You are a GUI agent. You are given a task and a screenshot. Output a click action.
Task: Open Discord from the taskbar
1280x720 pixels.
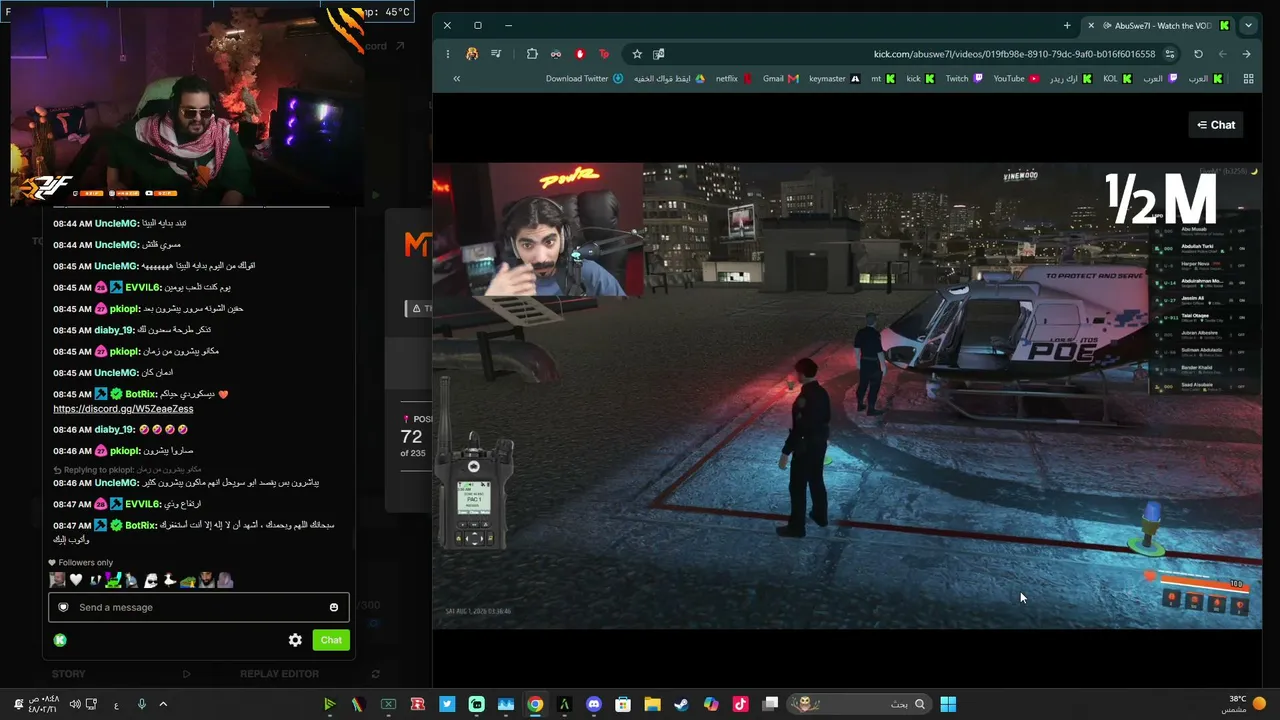pos(594,704)
